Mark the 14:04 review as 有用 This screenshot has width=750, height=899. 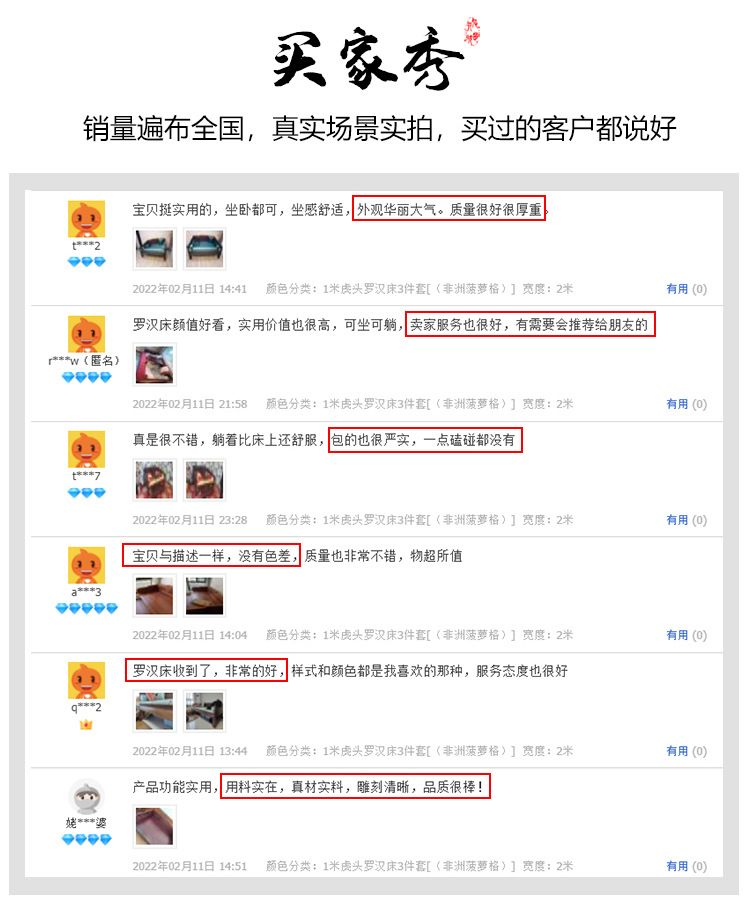tap(686, 635)
